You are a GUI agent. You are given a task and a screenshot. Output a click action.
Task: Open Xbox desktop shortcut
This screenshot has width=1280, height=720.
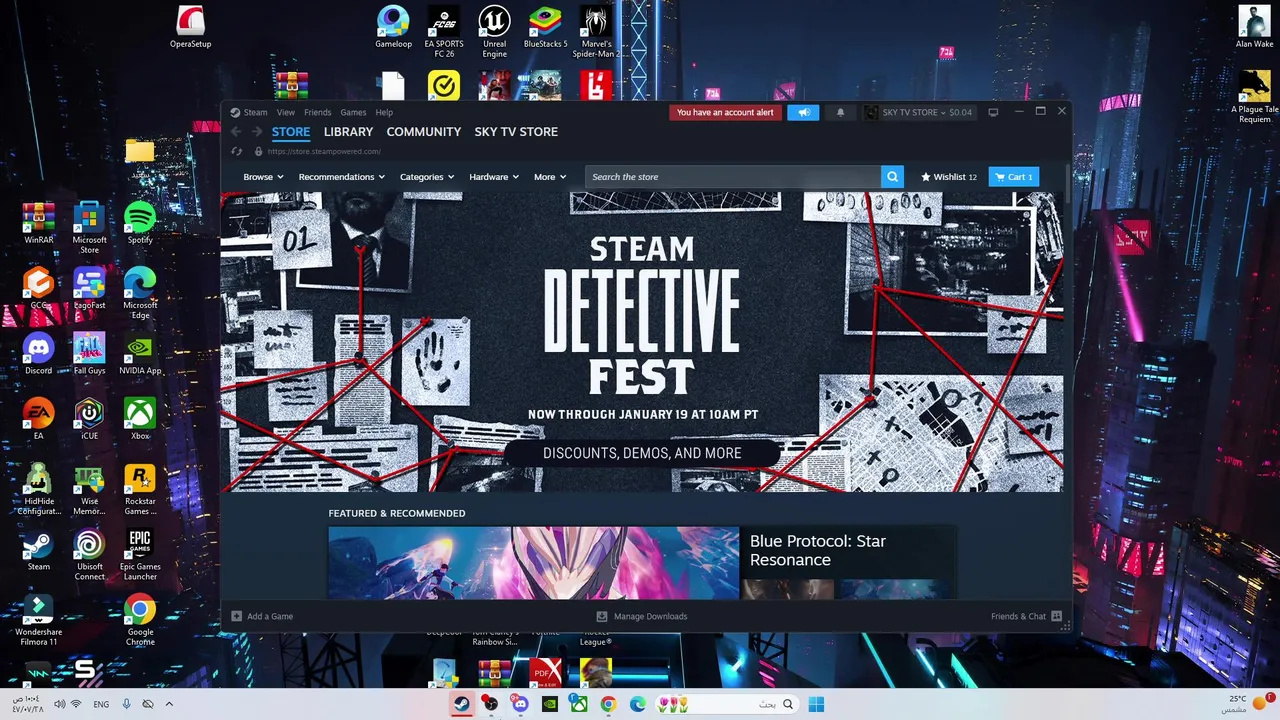click(x=140, y=418)
